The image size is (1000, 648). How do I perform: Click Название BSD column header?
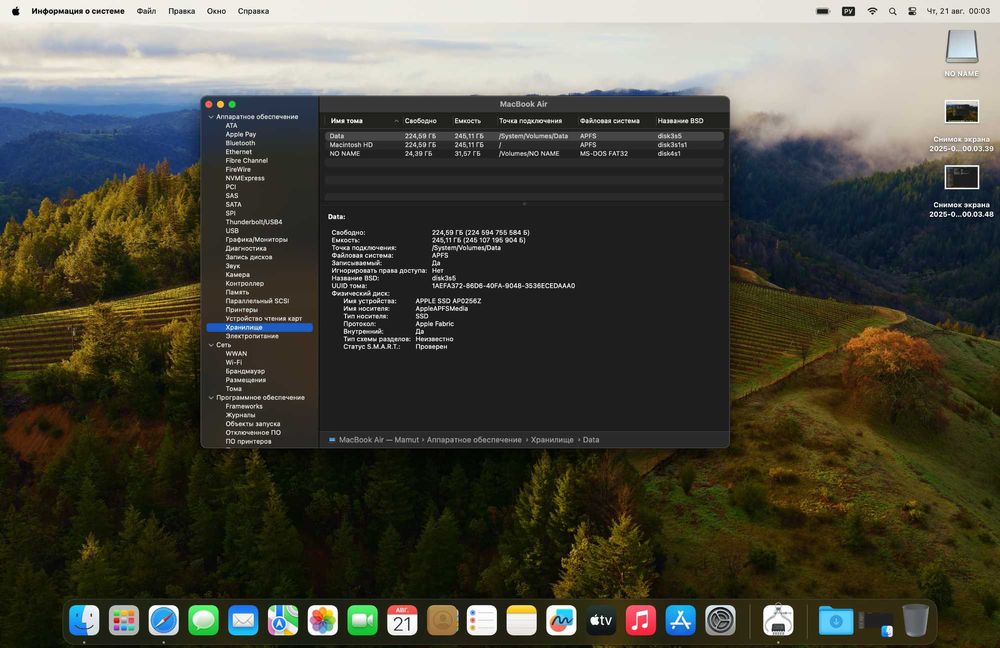[x=680, y=121]
